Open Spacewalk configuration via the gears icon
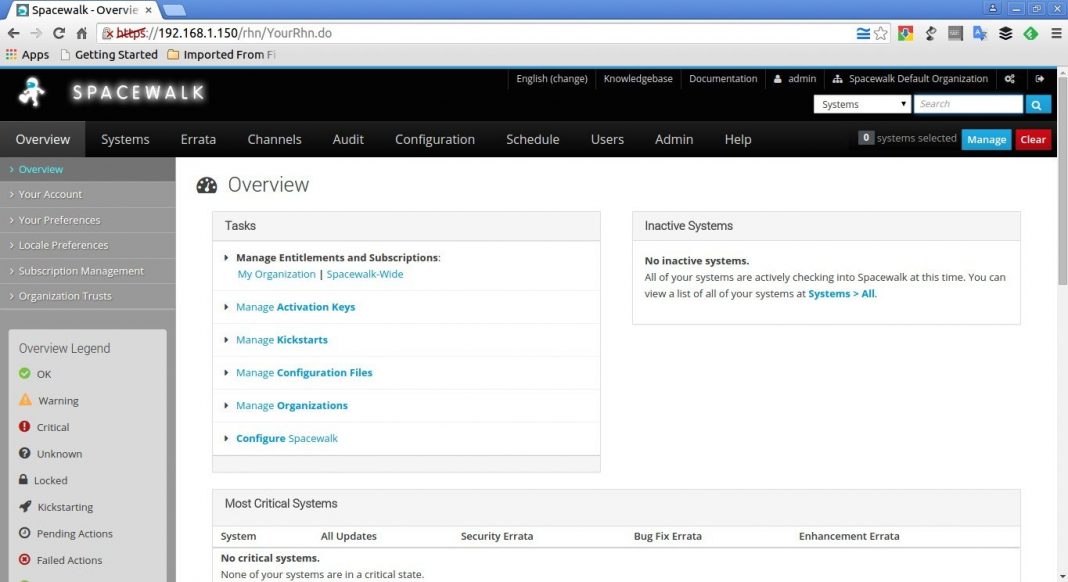Viewport: 1068px width, 582px height. point(1009,78)
